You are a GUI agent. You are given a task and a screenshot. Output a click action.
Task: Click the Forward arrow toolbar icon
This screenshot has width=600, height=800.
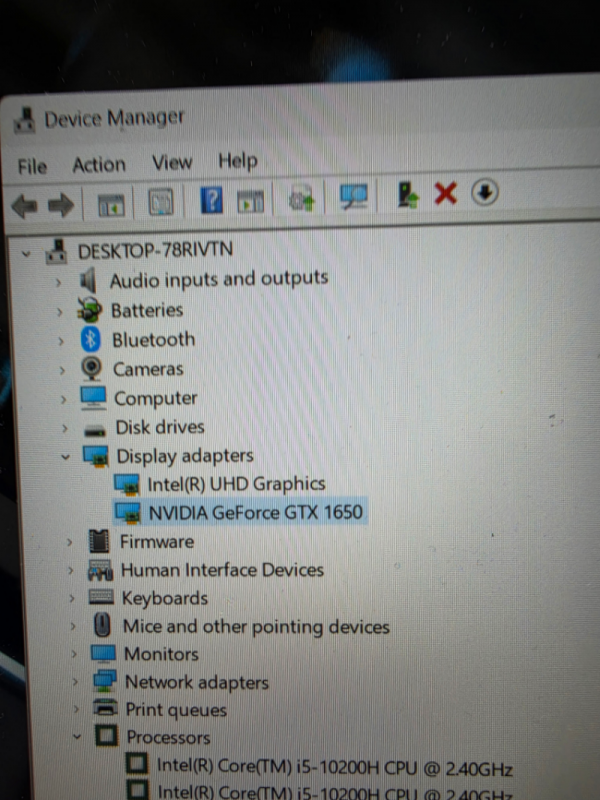coord(61,206)
